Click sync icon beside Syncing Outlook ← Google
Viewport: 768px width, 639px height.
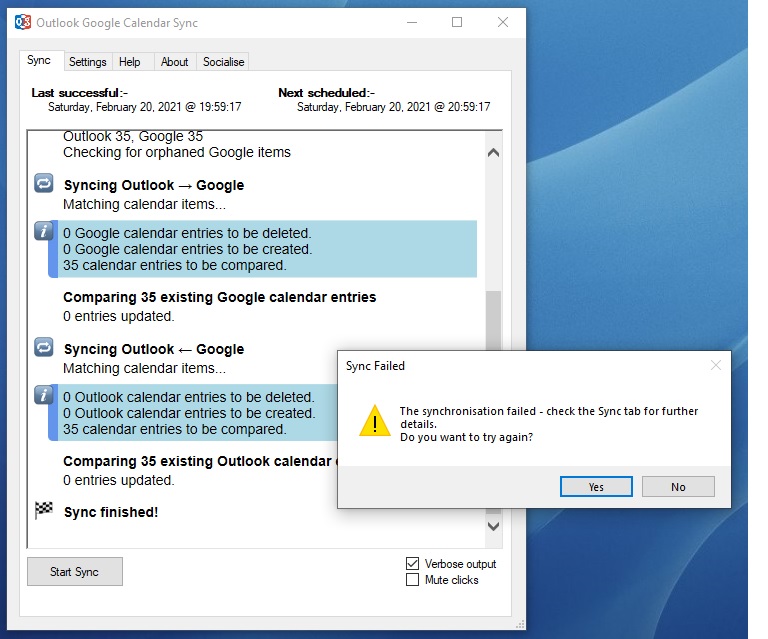pos(44,348)
